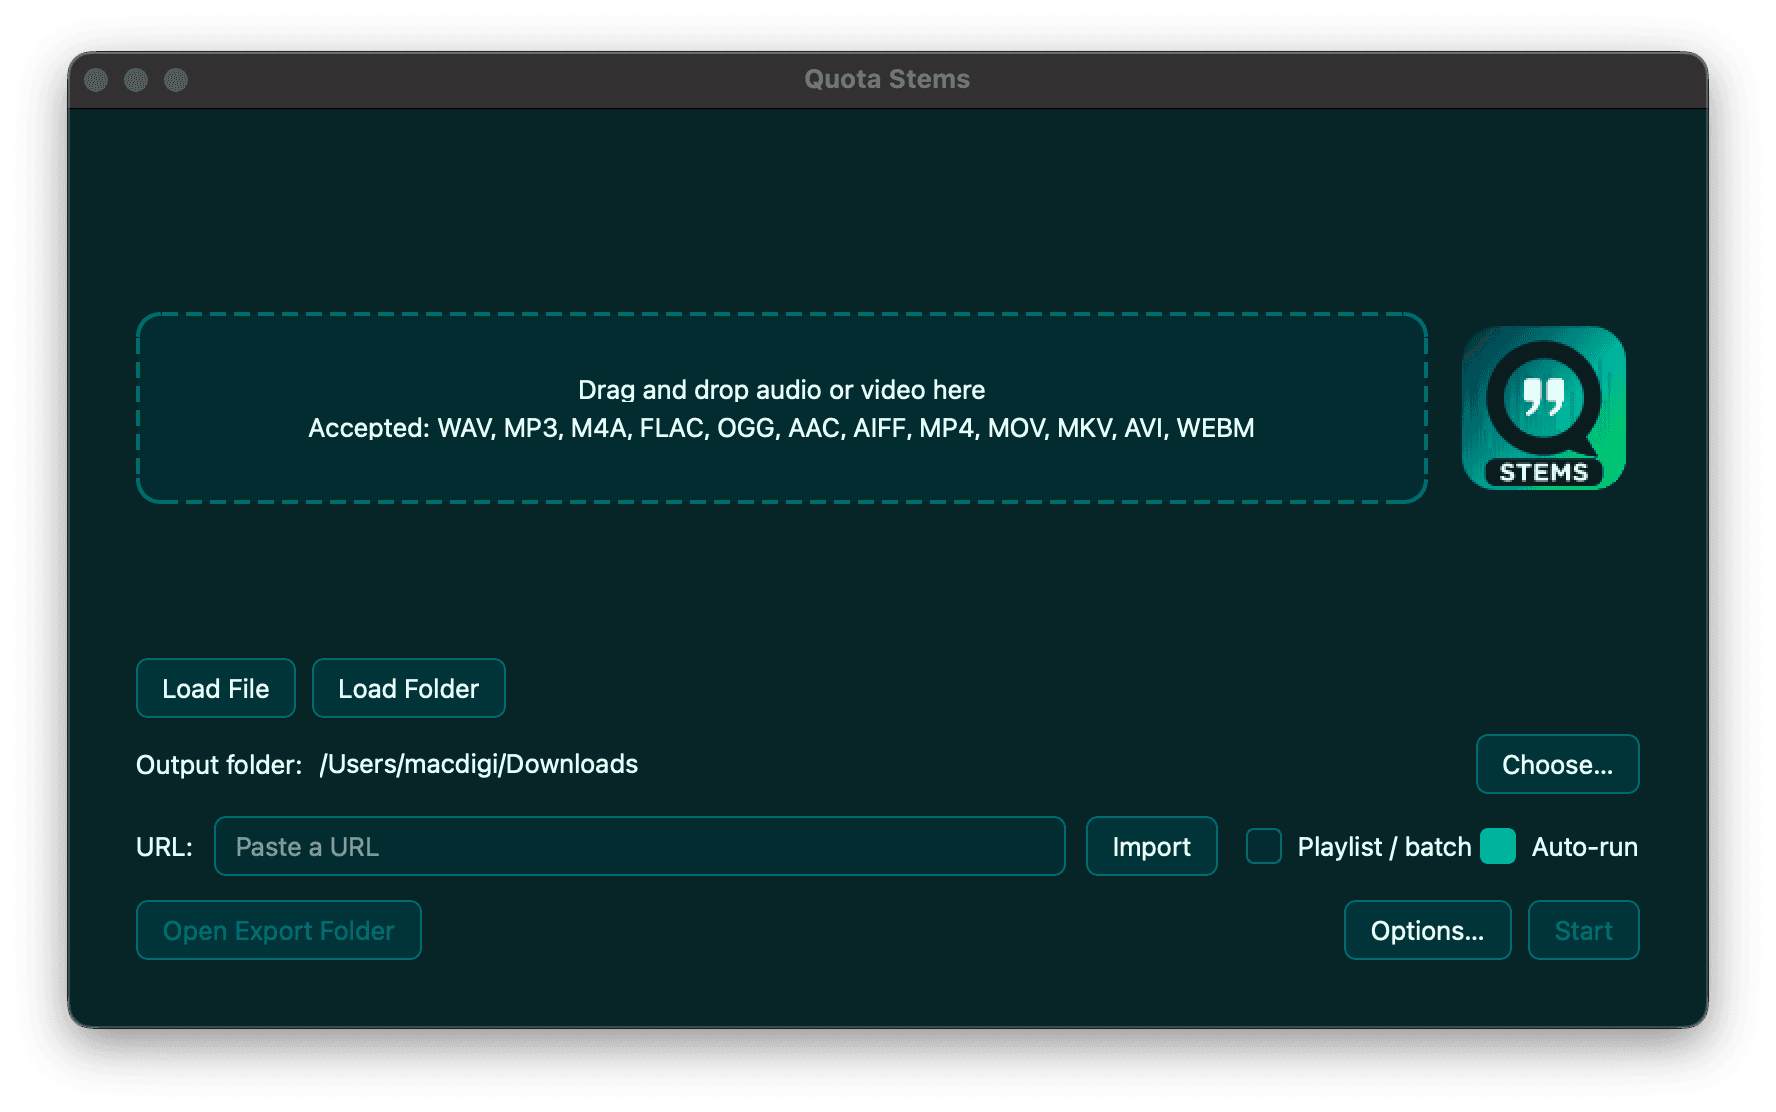Enable the Playlist / batch checkbox
Image resolution: width=1776 pixels, height=1112 pixels.
[1264, 846]
